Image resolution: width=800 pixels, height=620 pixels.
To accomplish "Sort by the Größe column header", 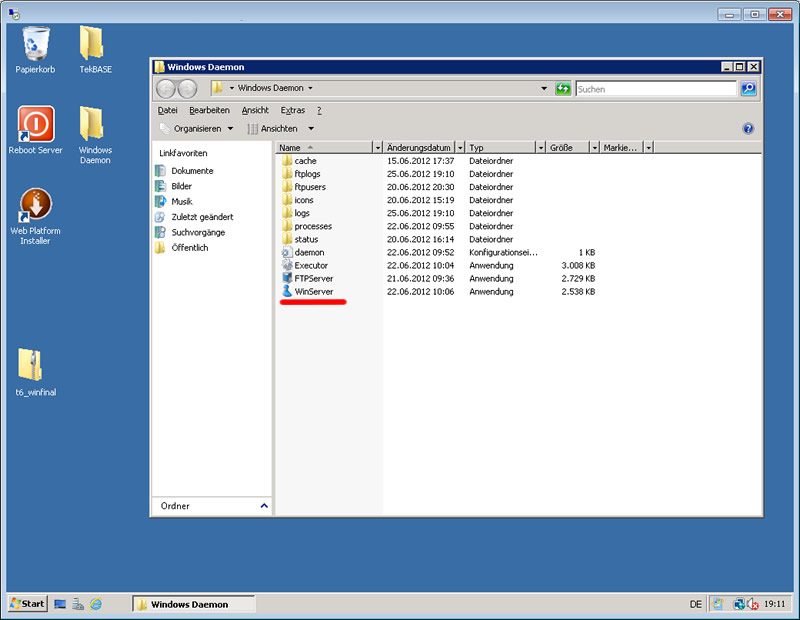I will (568, 147).
